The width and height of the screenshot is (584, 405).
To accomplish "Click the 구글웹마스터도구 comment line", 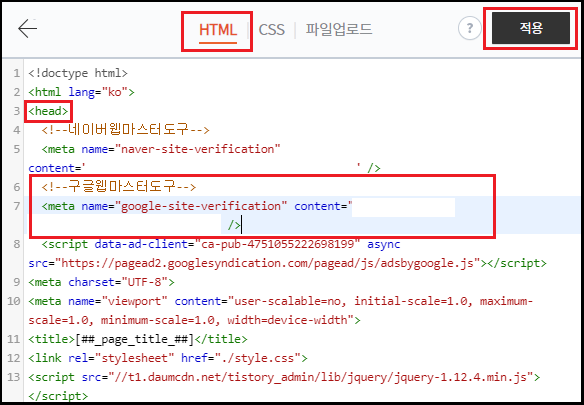I will click(119, 187).
